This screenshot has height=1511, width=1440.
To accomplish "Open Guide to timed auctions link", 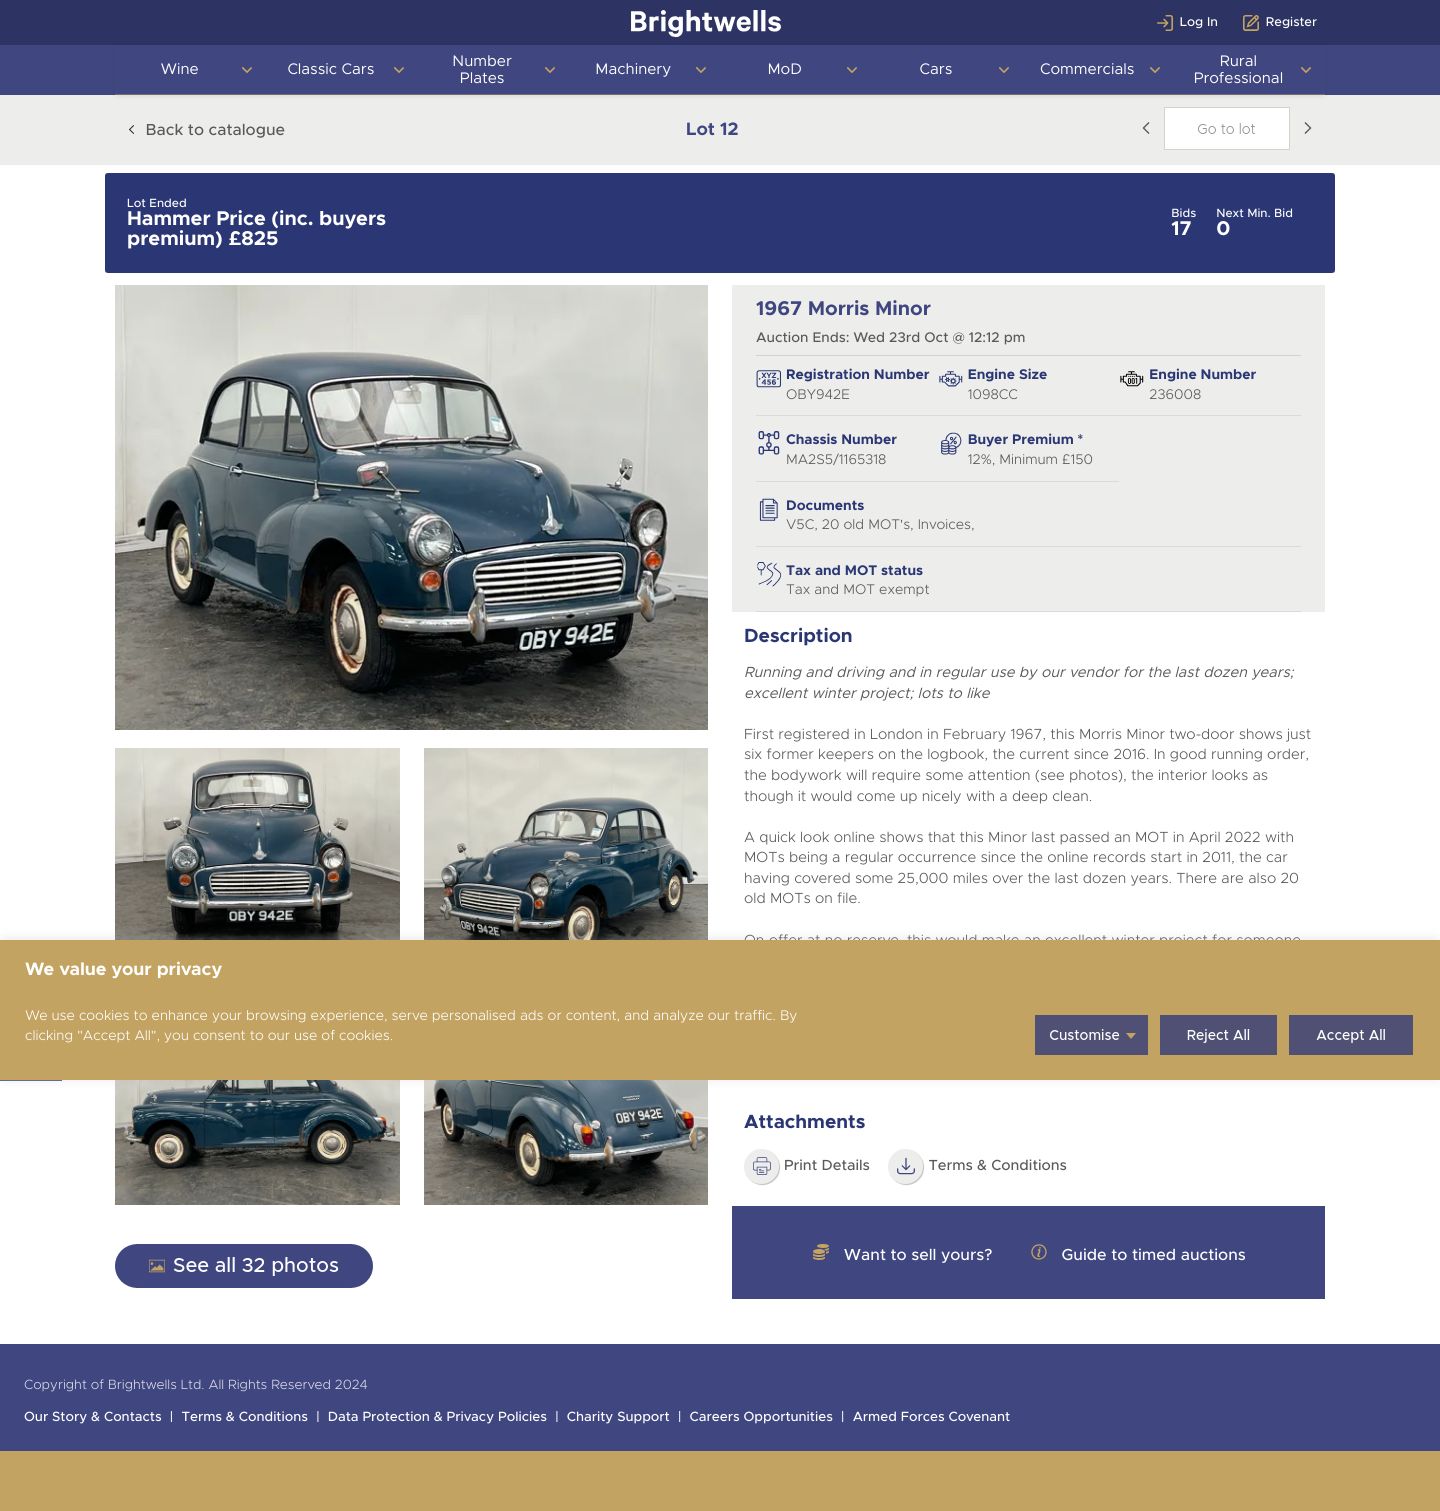I will click(x=1153, y=1255).
